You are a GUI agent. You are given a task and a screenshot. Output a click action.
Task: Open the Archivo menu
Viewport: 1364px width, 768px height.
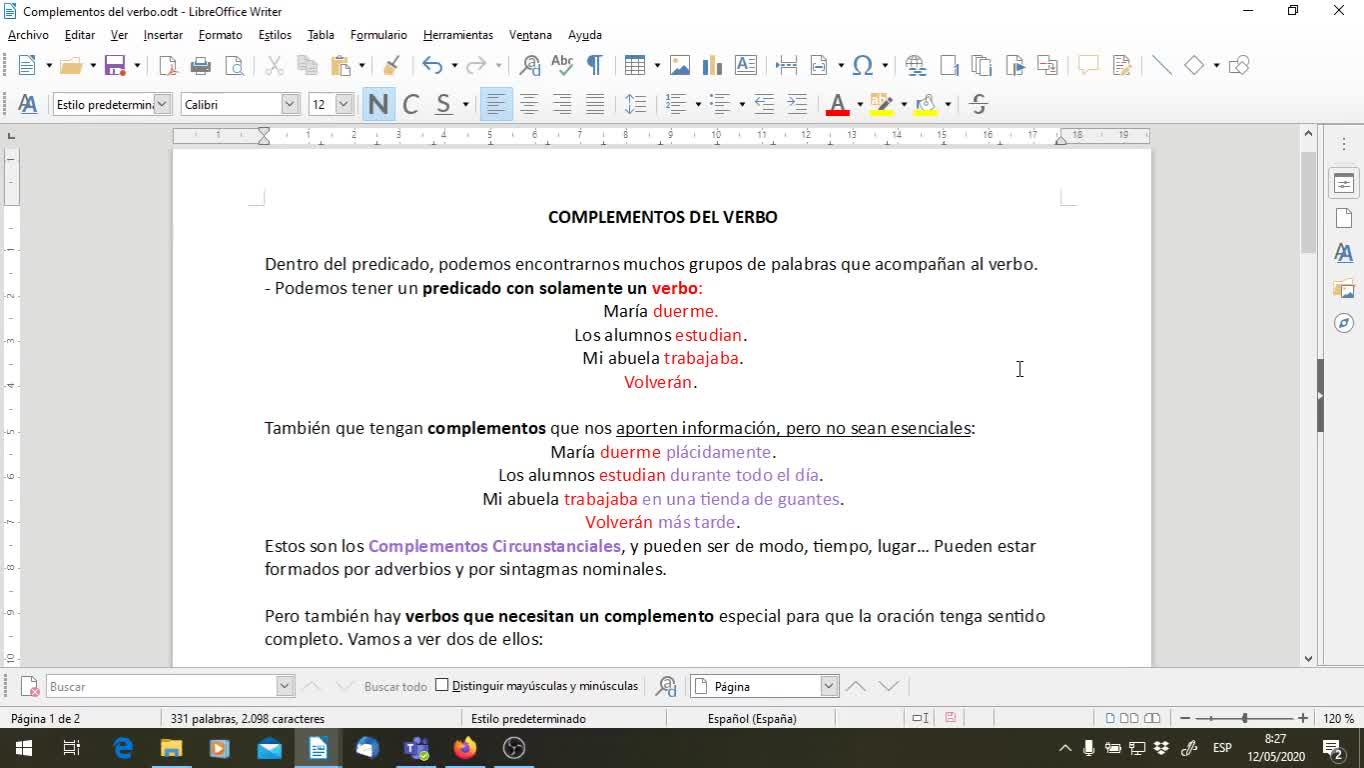(28, 35)
